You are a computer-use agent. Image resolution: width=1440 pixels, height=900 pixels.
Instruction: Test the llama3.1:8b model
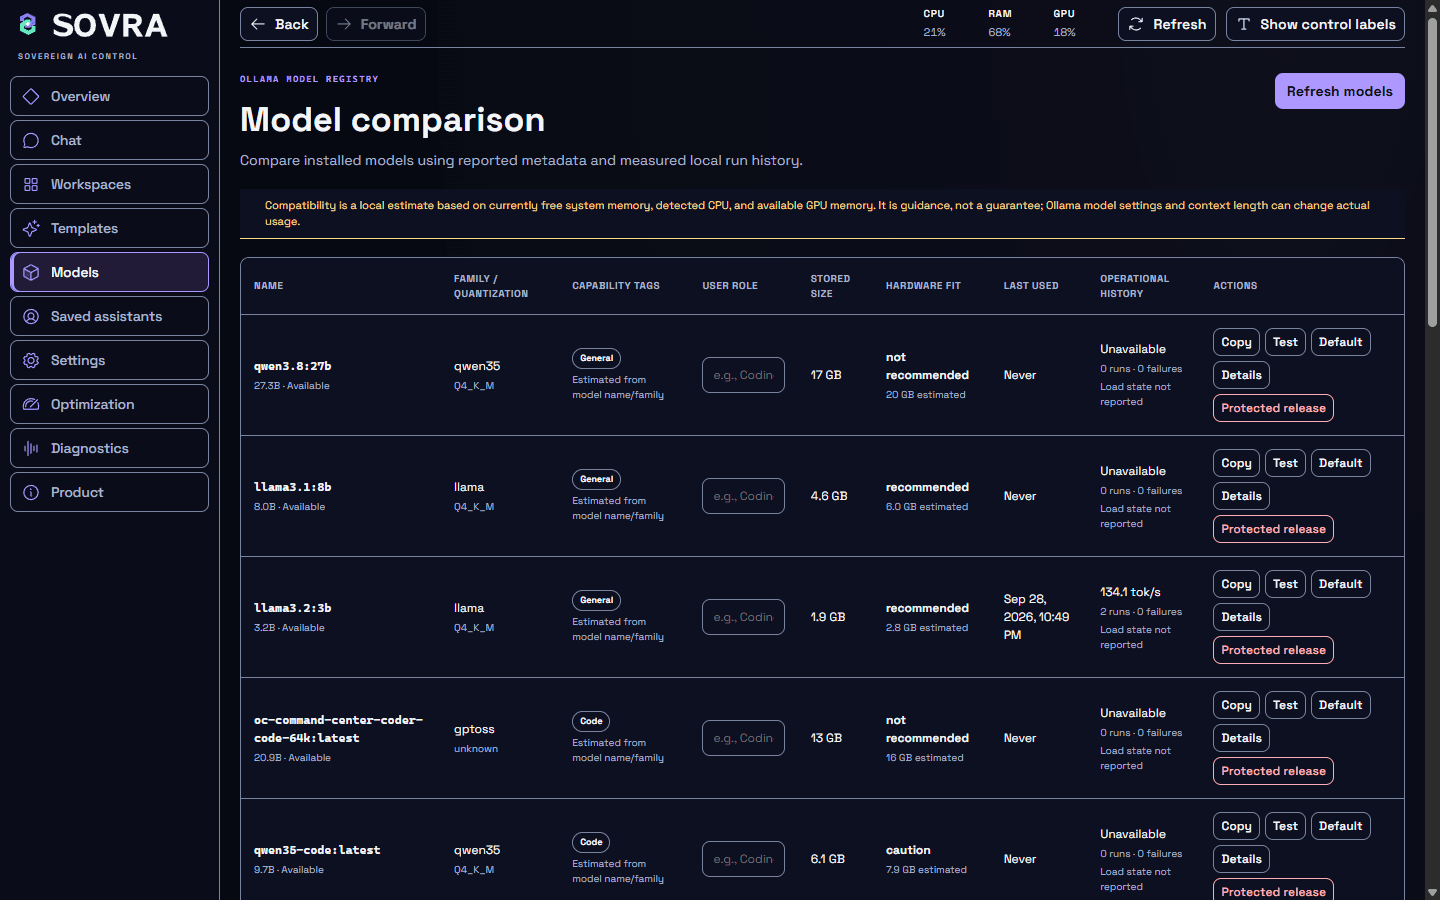tap(1285, 463)
